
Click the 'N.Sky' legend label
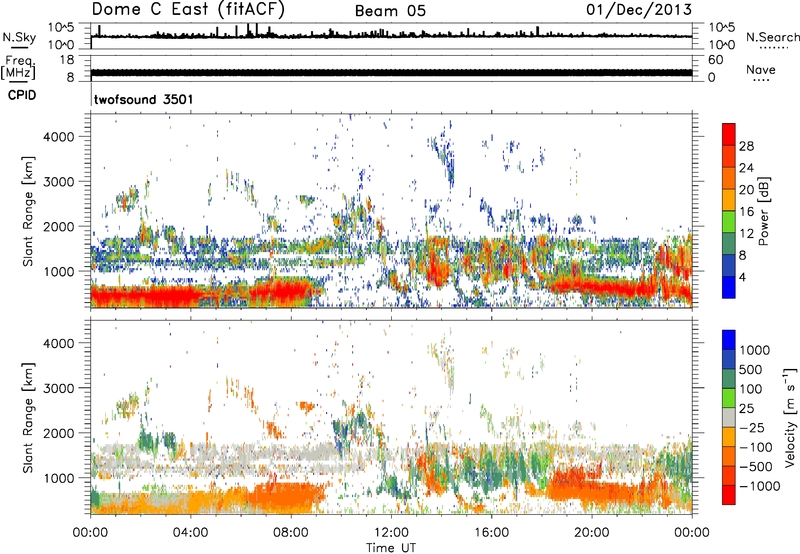point(19,37)
